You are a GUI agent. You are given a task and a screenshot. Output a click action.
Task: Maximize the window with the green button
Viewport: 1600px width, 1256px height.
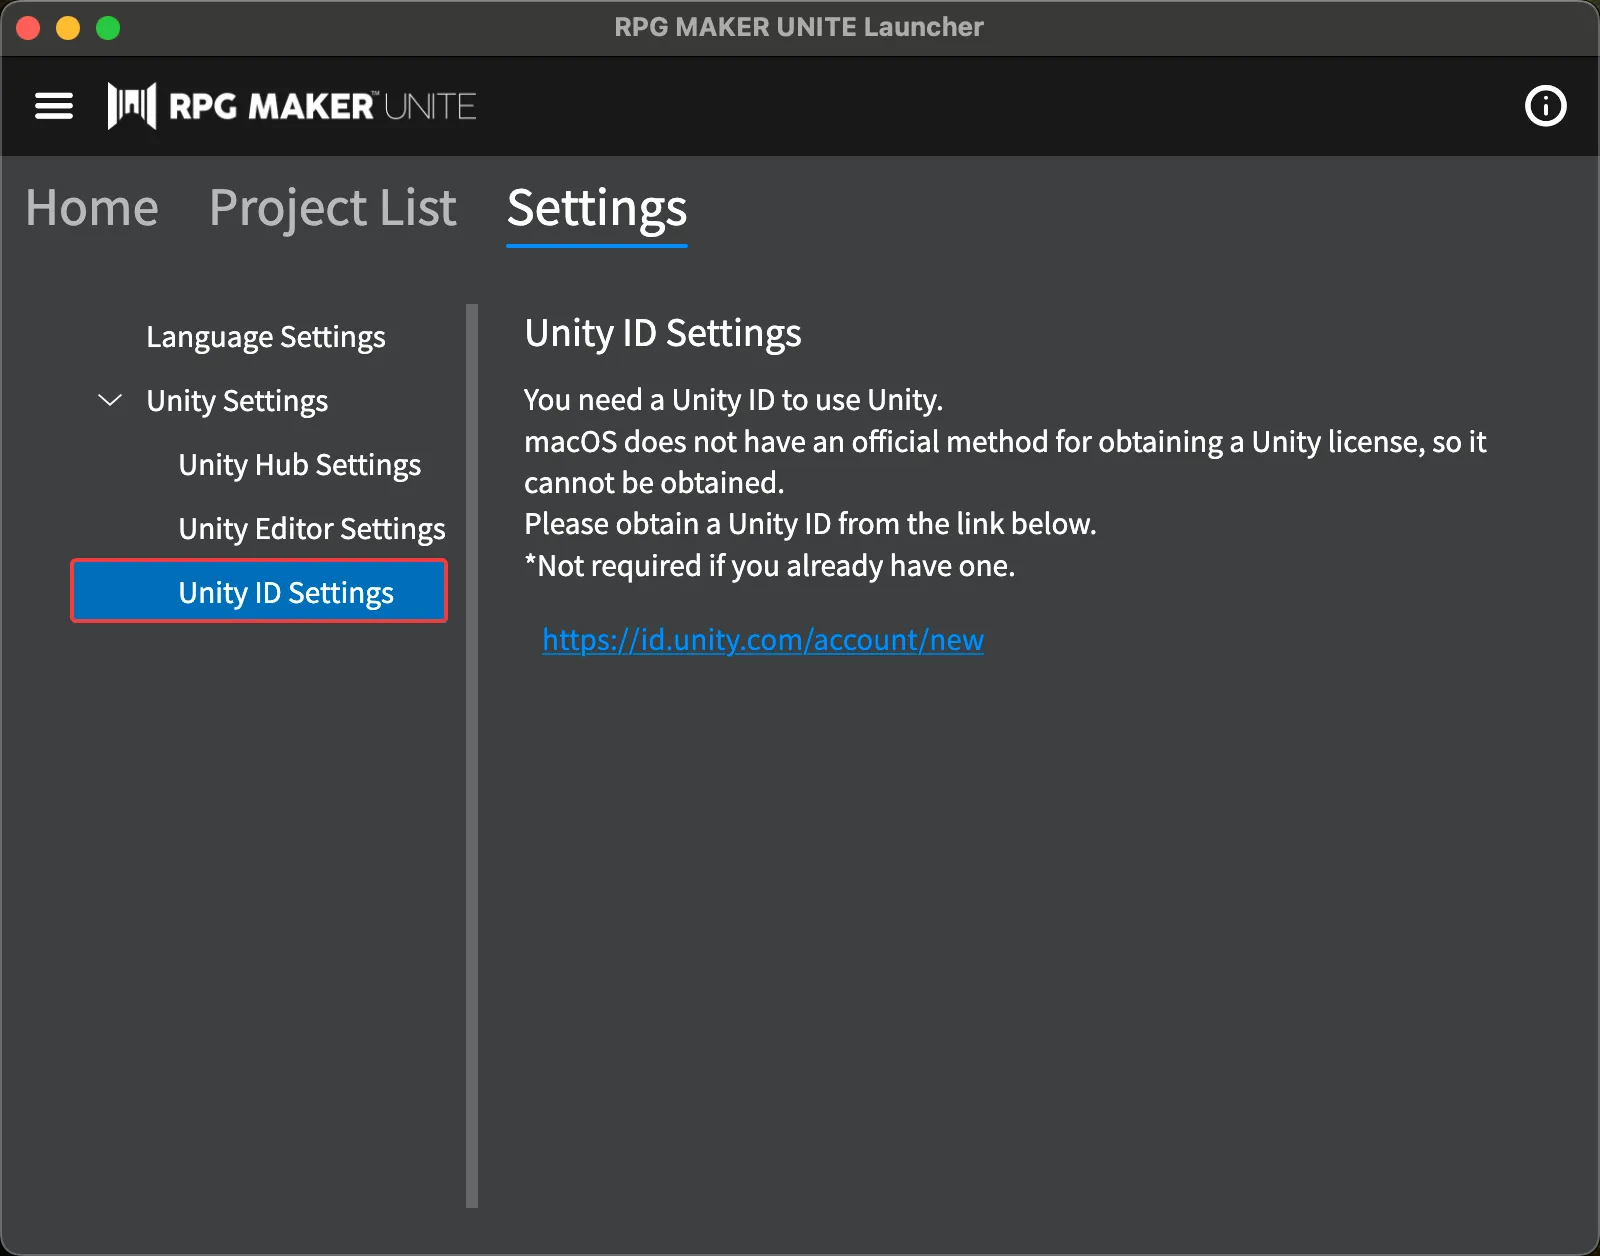(x=108, y=28)
